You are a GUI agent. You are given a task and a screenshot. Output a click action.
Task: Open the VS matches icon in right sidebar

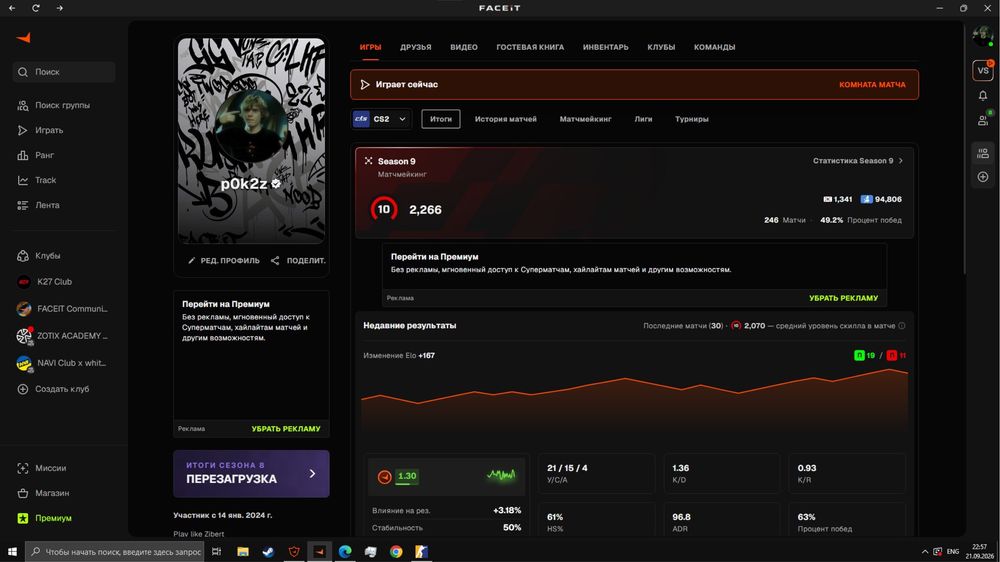983,70
